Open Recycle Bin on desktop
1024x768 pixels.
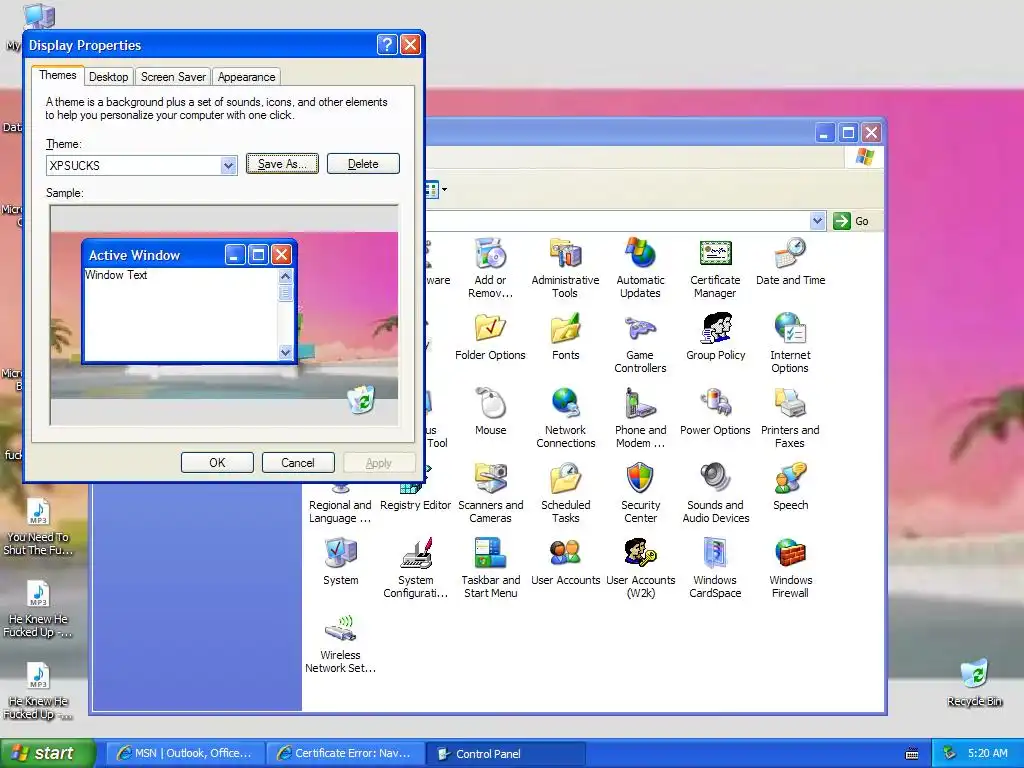[974, 682]
